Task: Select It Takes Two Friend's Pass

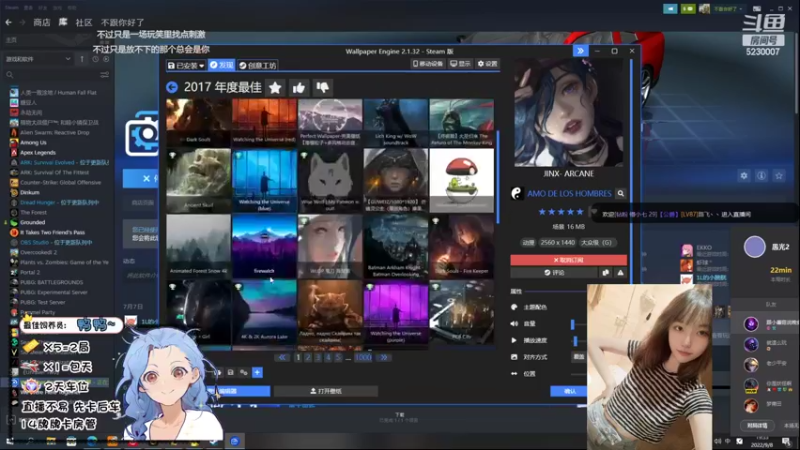Action: click(x=52, y=232)
